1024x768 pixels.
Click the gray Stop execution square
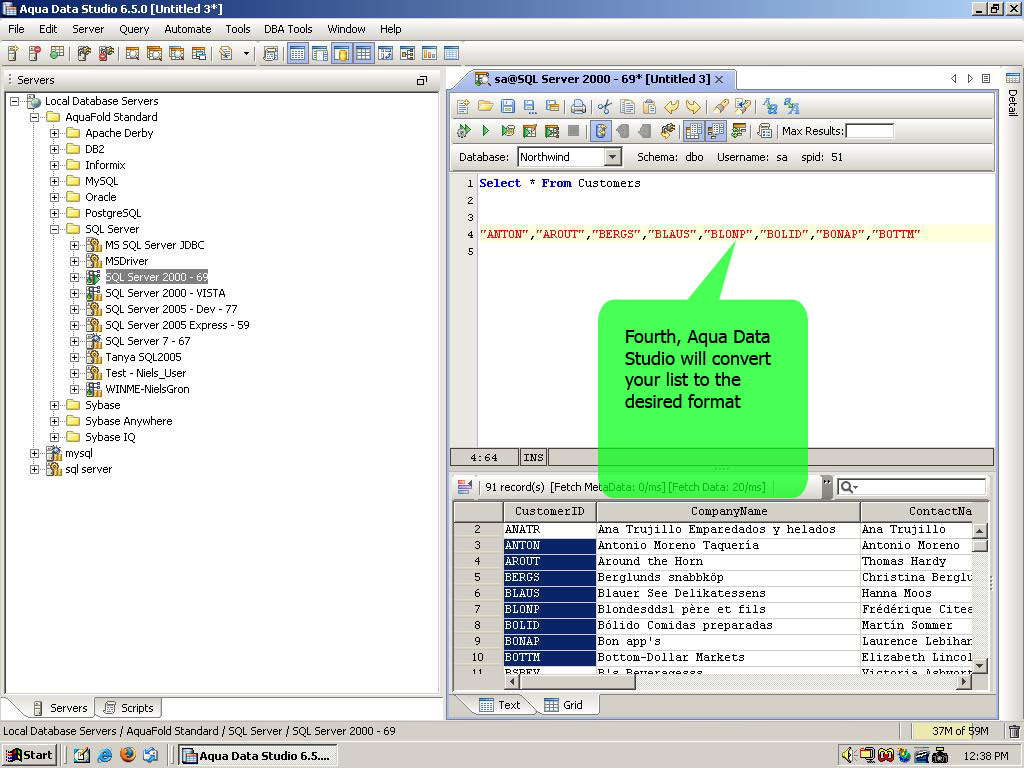click(573, 131)
